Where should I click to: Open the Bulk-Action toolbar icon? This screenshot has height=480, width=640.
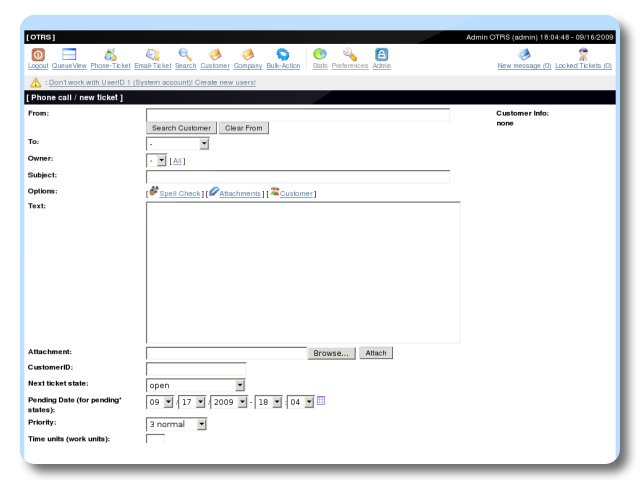283,55
